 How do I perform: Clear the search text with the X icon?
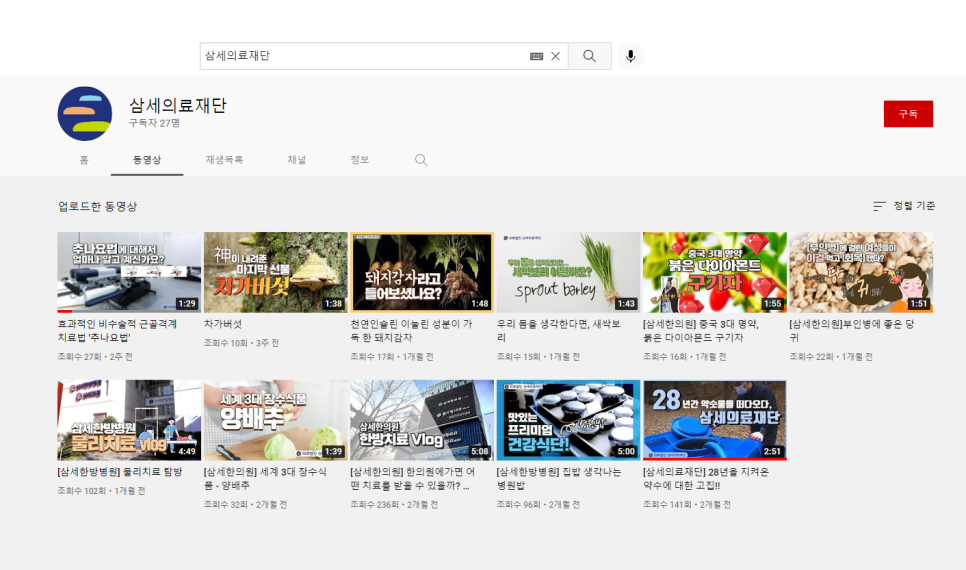coord(555,56)
